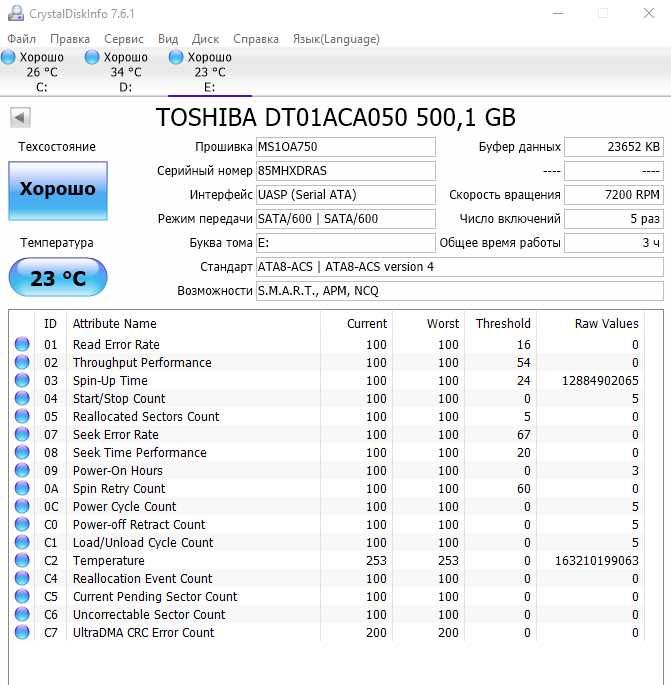Click the blue status orb for drive D:
671x685 pixels.
point(92,57)
